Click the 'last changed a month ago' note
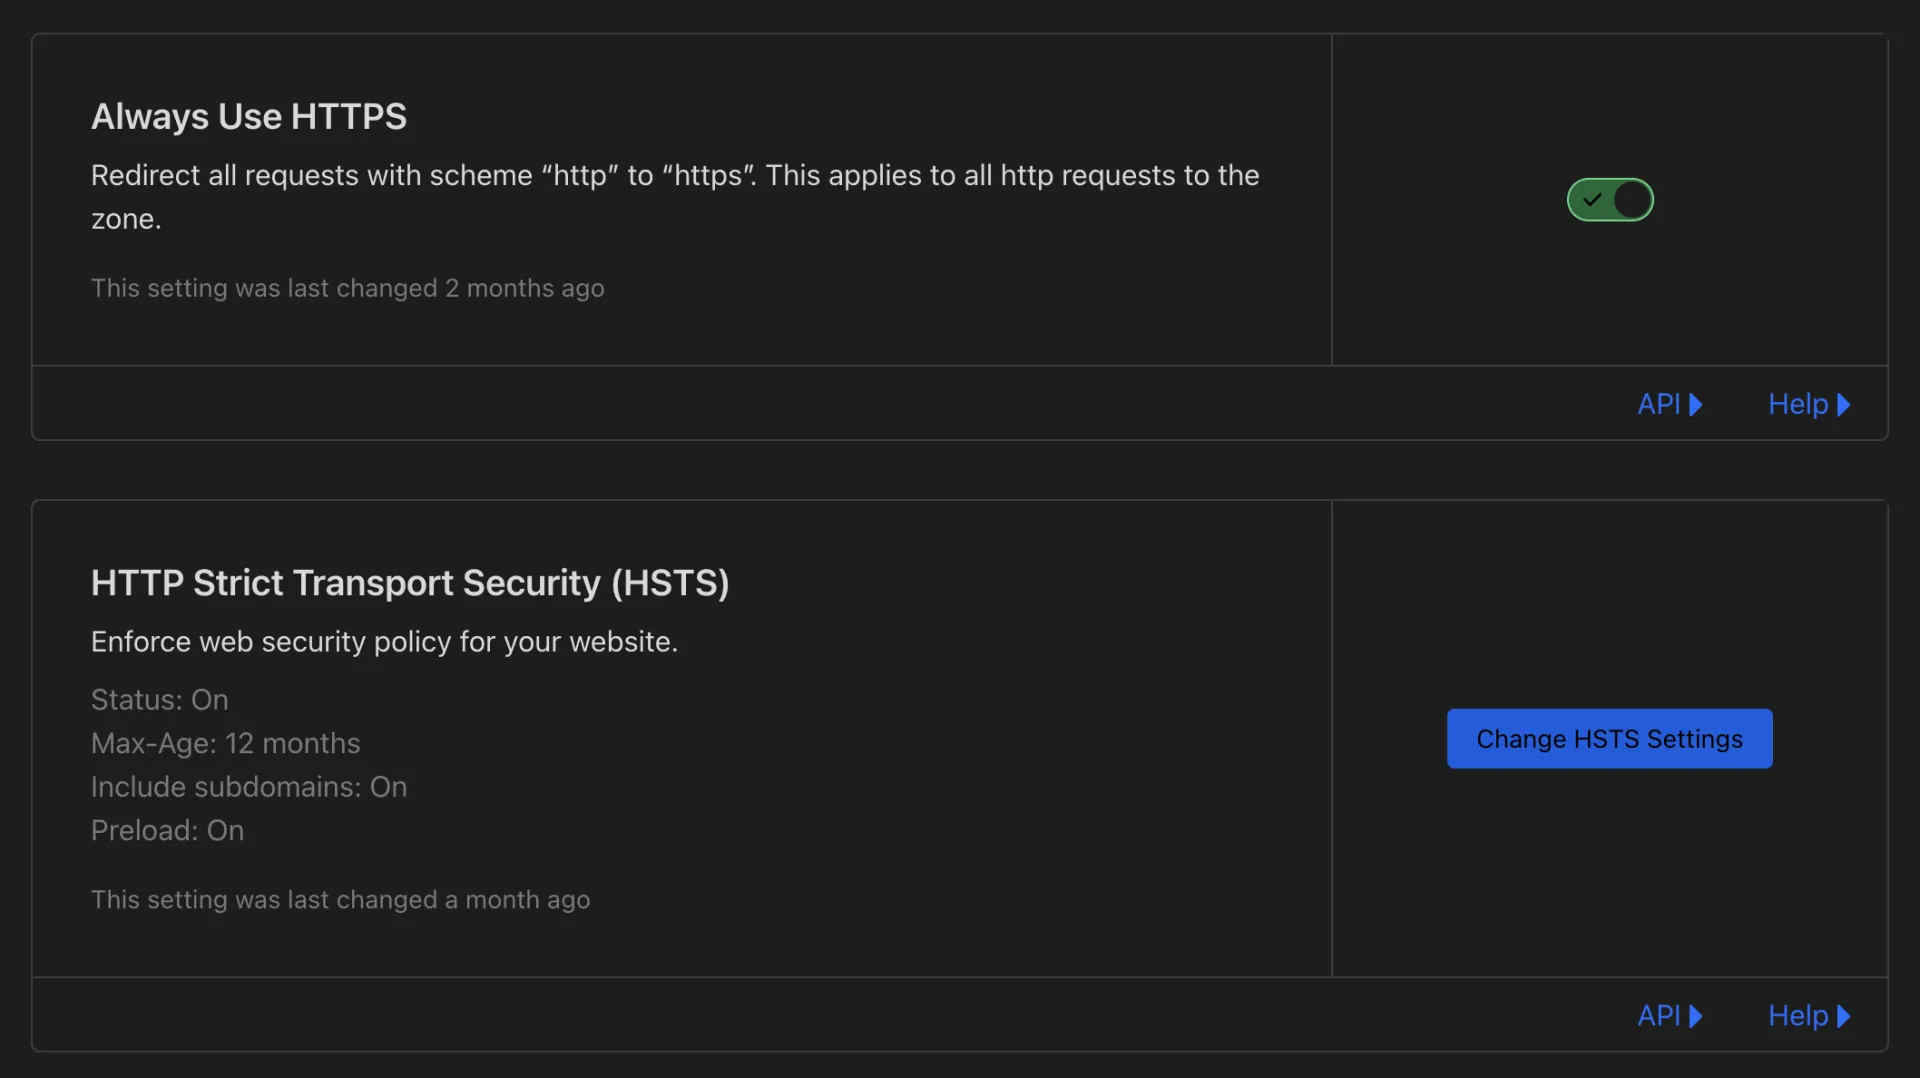This screenshot has width=1920, height=1078. [x=341, y=900]
